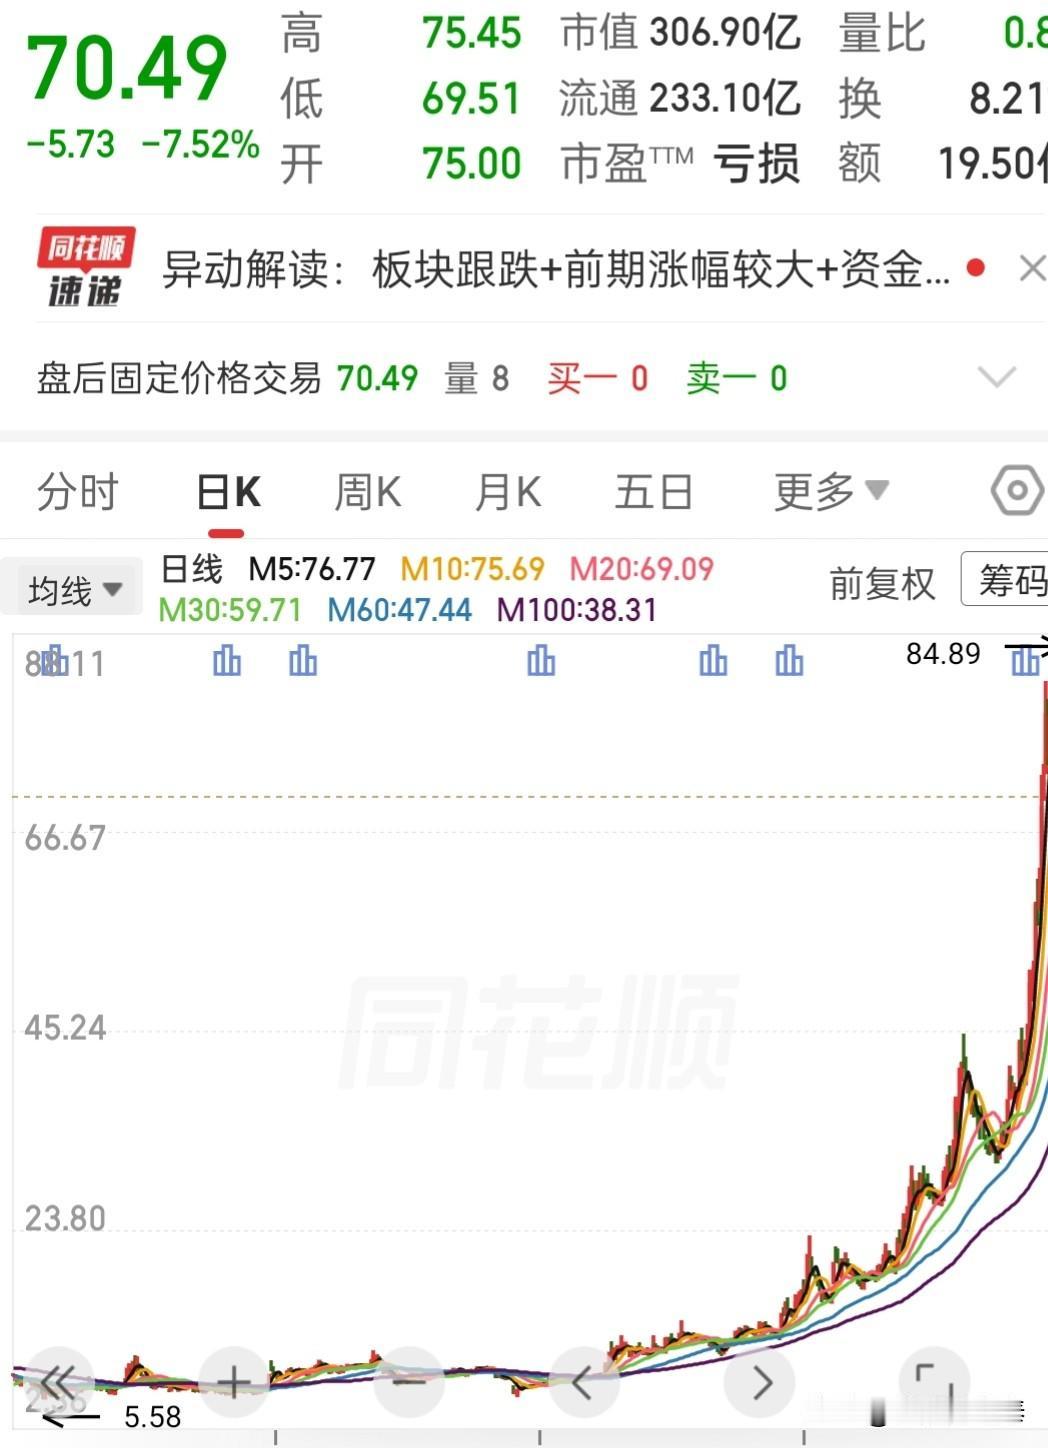Tap 市盈TTM 亏损 value
This screenshot has width=1048, height=1448.
click(x=756, y=163)
